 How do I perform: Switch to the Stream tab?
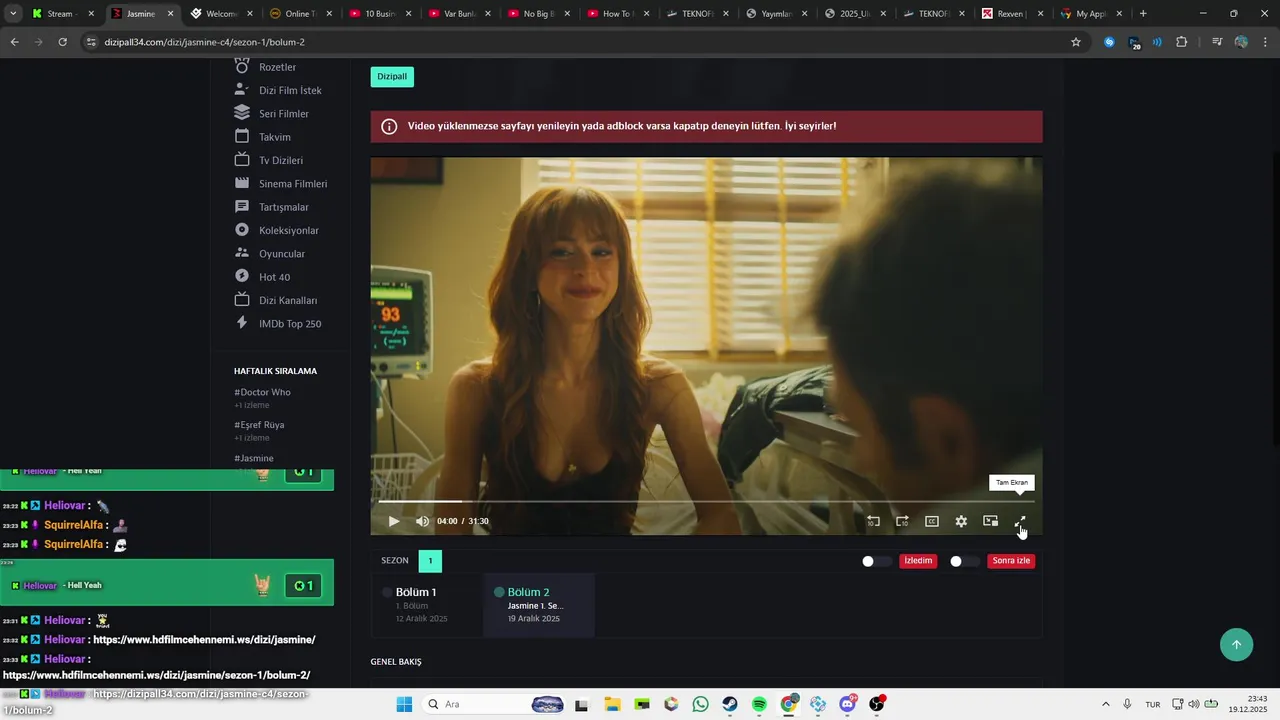(x=62, y=14)
